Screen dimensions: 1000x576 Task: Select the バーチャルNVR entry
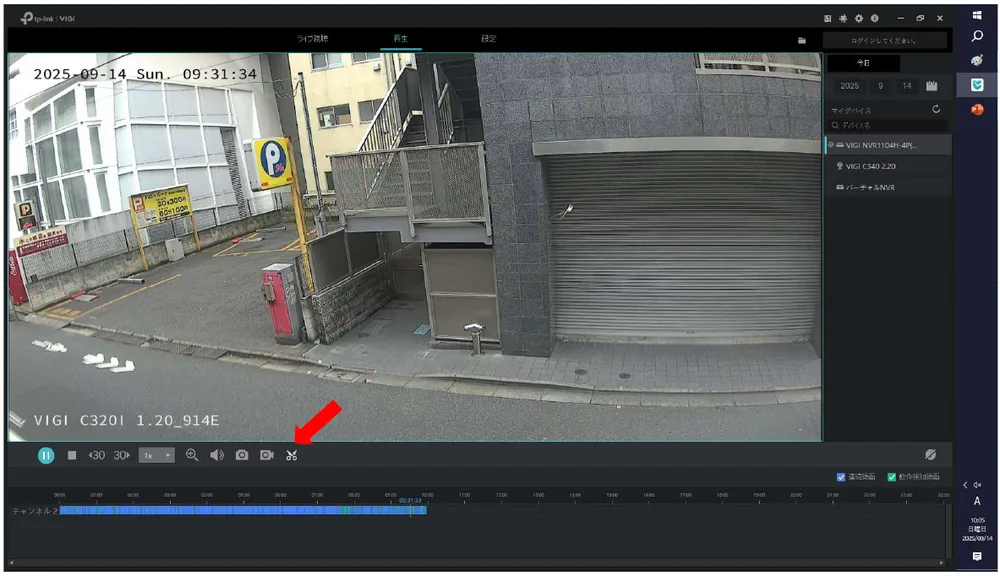pos(888,188)
